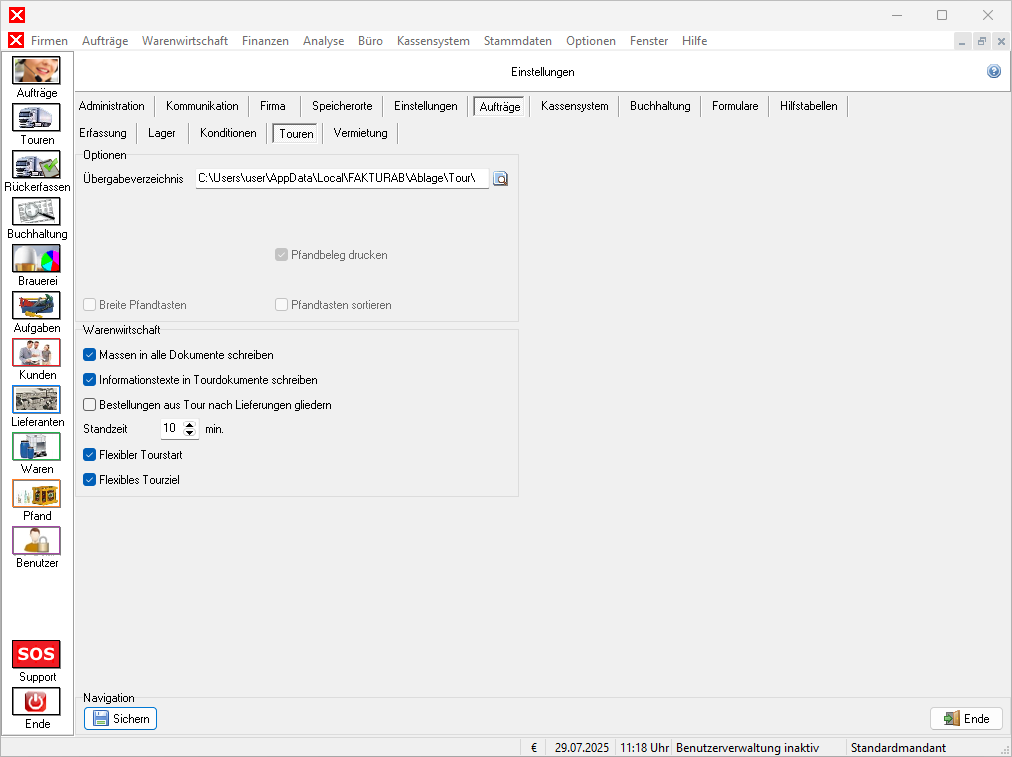The width and height of the screenshot is (1012, 757).
Task: Open Touren truck icon in sidebar
Action: [36, 118]
